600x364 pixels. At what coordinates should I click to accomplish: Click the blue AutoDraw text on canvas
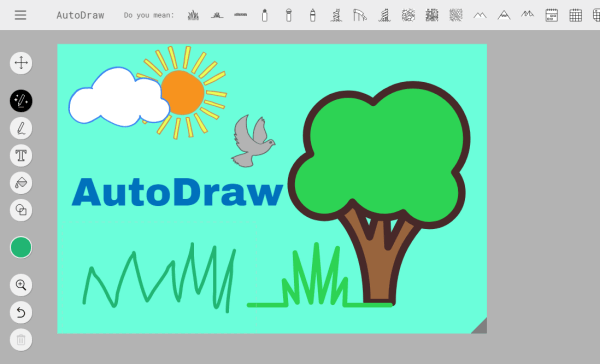[177, 192]
